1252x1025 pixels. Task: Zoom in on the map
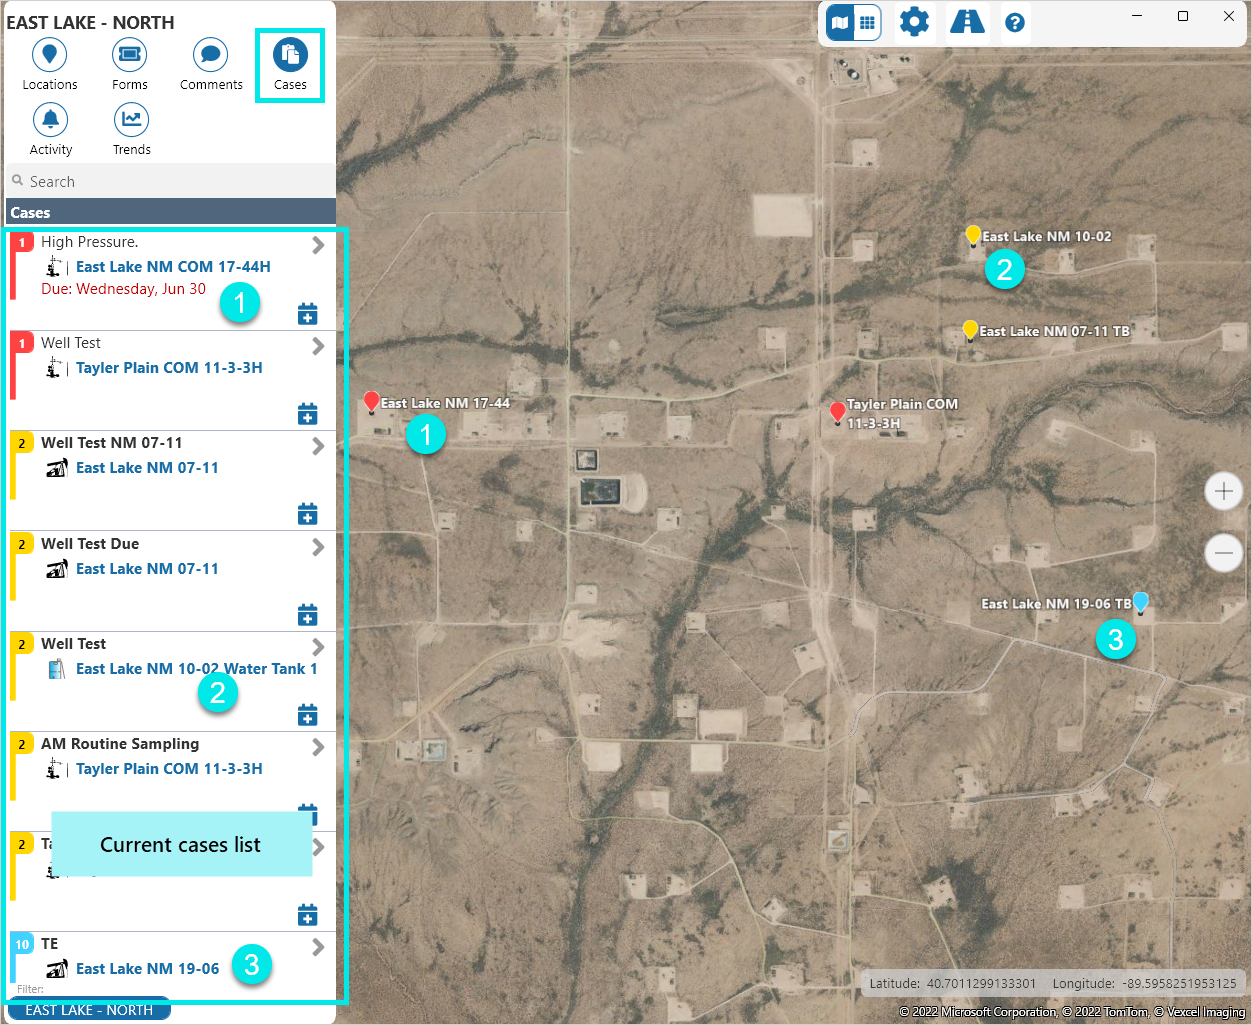(1223, 491)
